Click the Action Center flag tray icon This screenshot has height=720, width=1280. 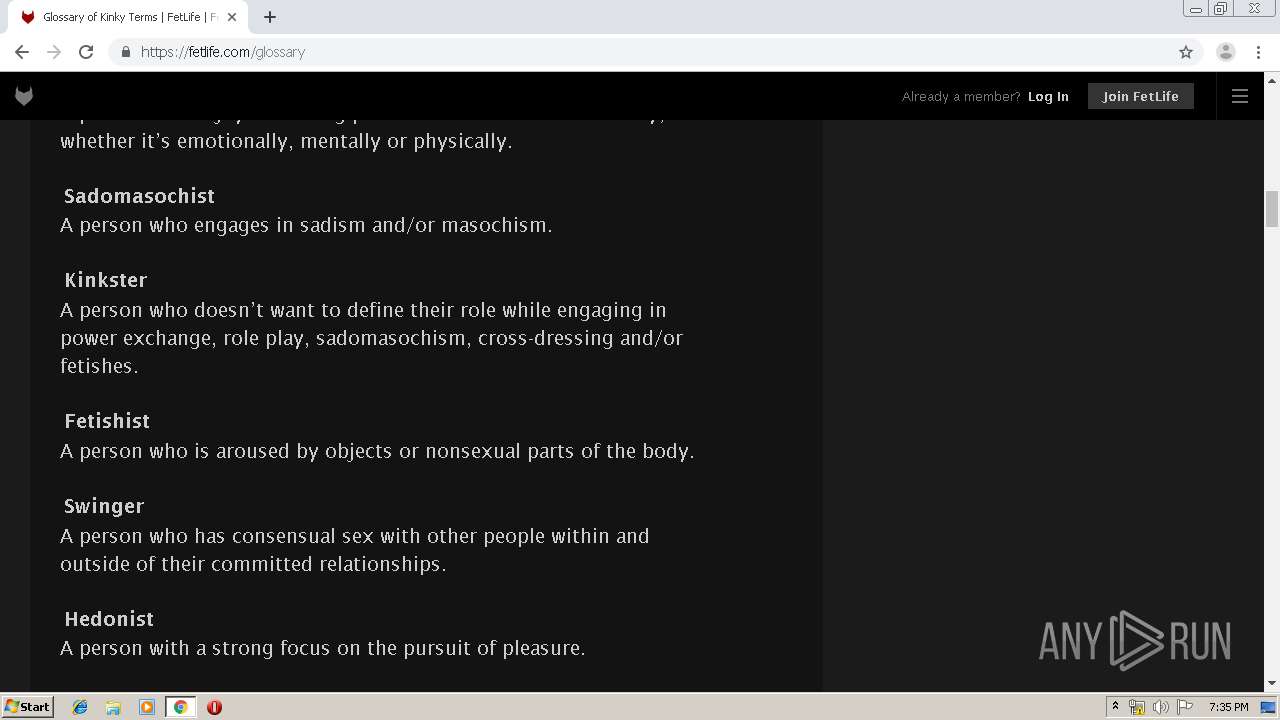click(1185, 707)
